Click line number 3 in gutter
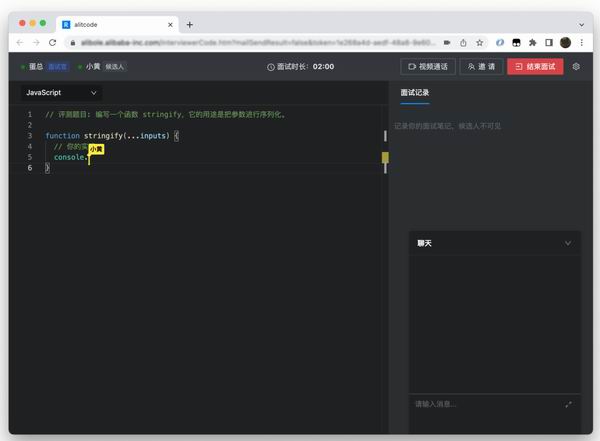The image size is (600, 441). (30, 136)
